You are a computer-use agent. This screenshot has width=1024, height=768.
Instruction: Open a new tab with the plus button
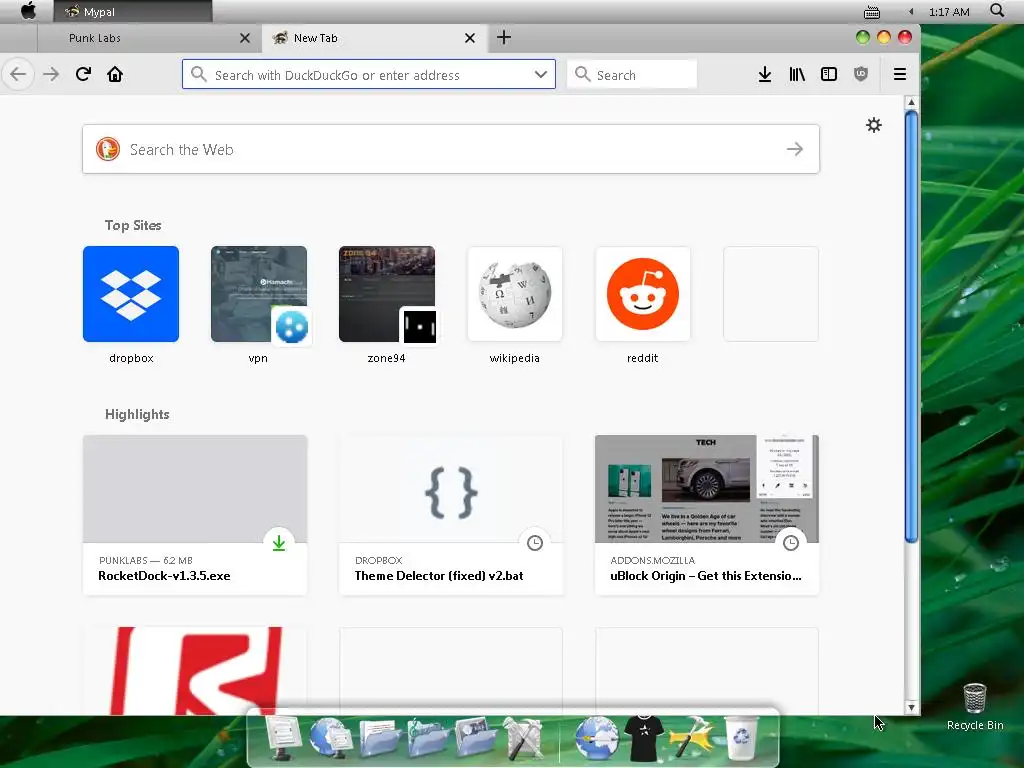tap(504, 37)
